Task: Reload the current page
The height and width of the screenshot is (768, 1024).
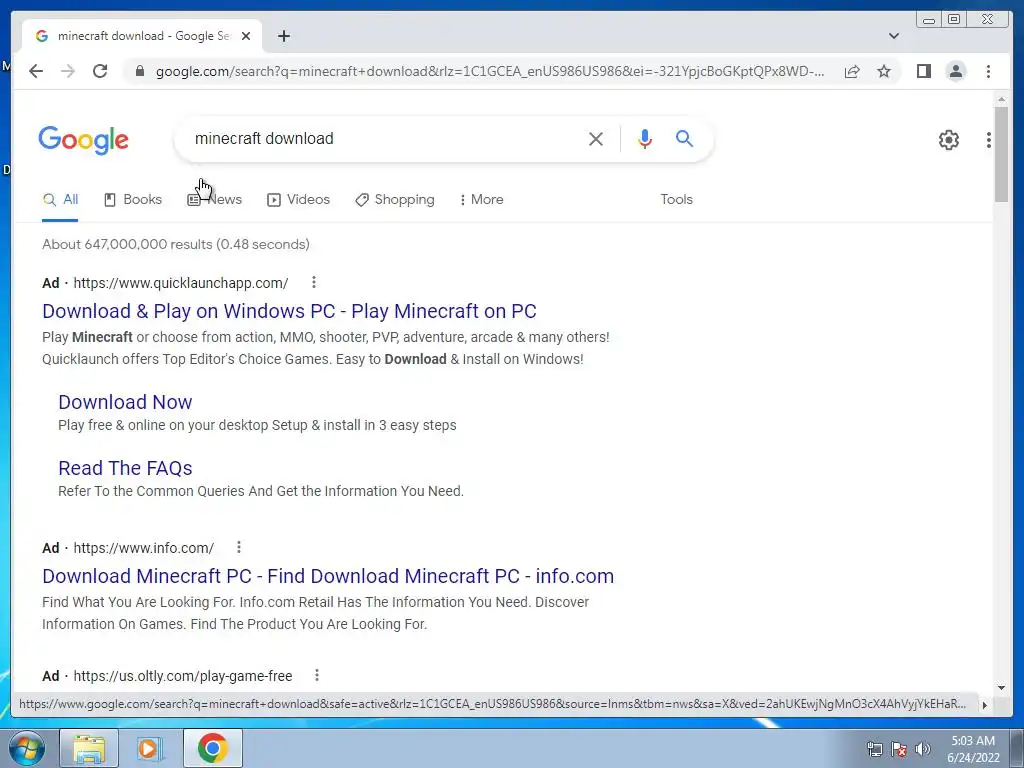Action: pyautogui.click(x=100, y=71)
